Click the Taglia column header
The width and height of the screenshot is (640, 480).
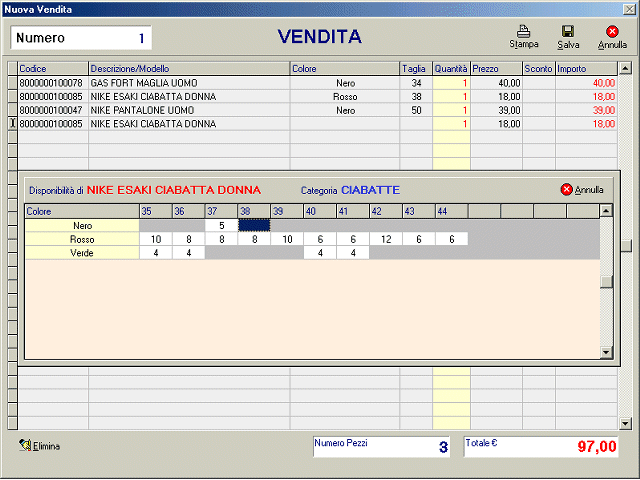click(x=416, y=69)
